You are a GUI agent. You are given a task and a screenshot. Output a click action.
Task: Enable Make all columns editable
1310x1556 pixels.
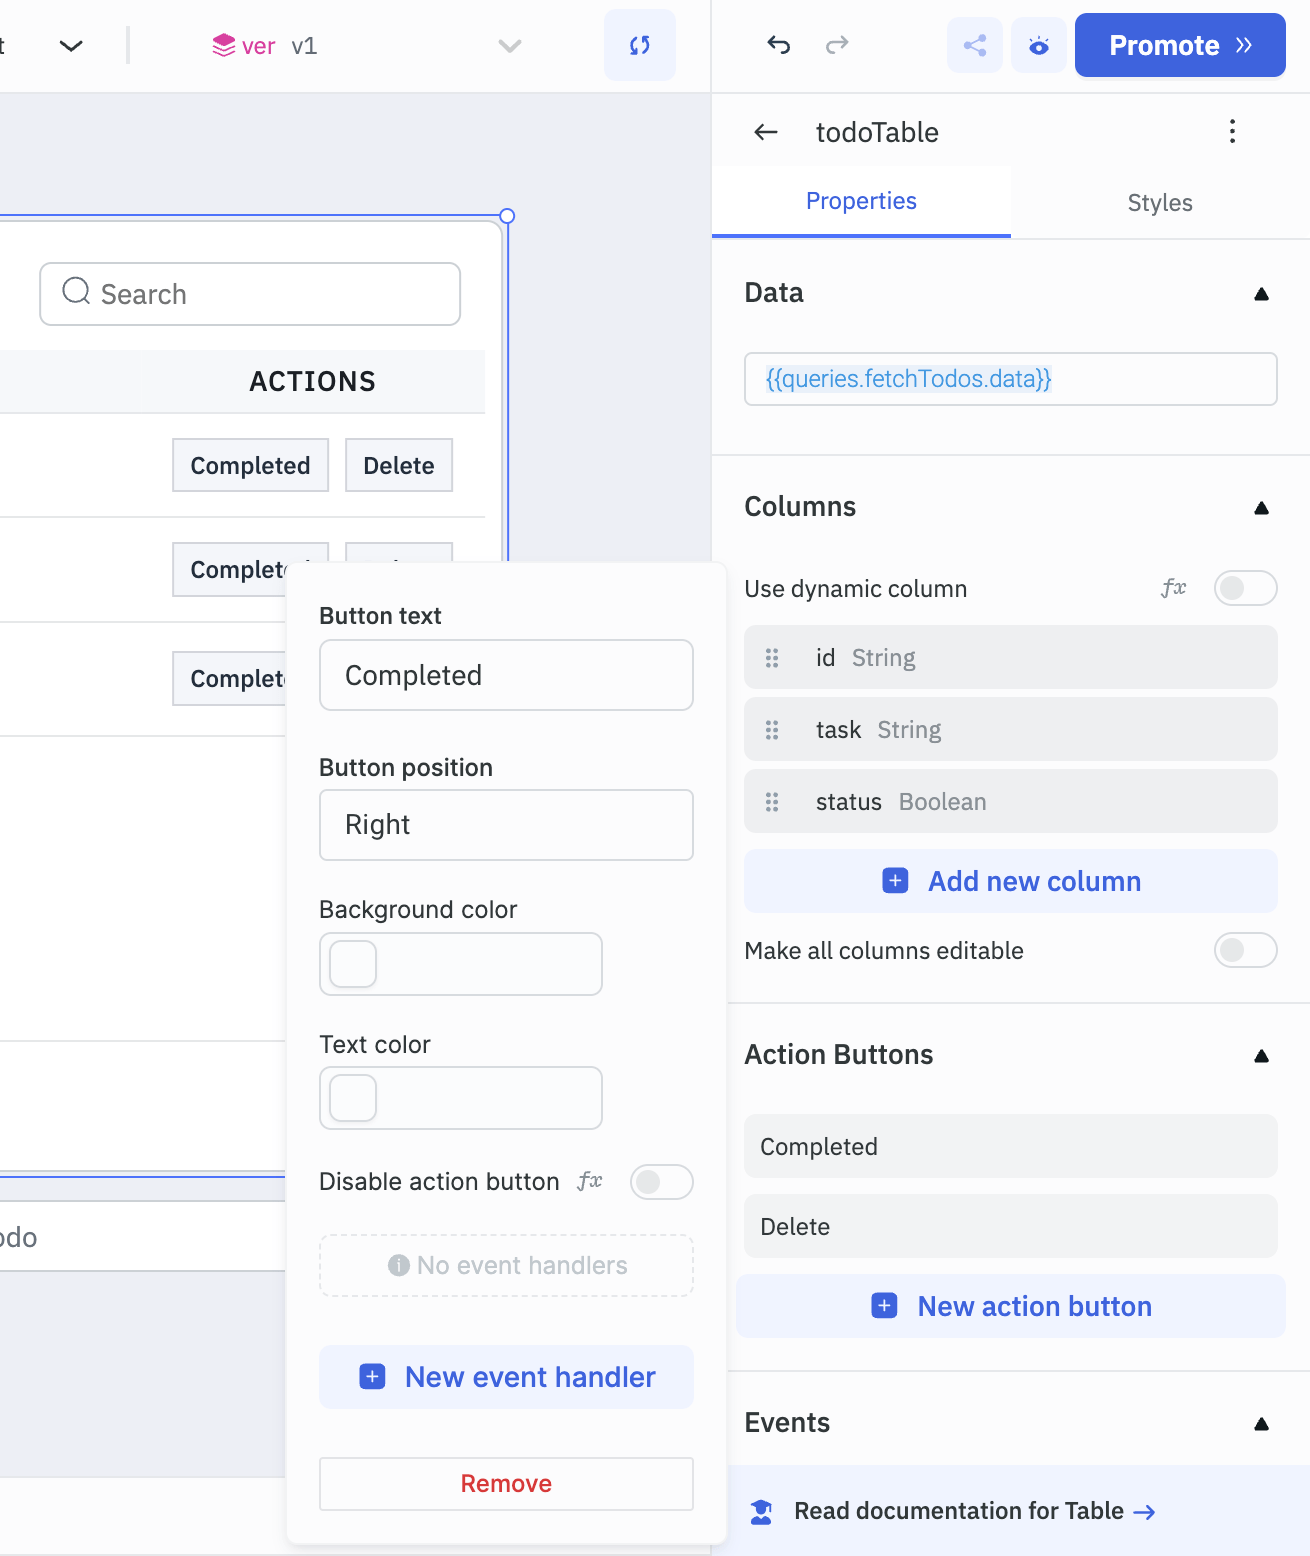tap(1245, 950)
